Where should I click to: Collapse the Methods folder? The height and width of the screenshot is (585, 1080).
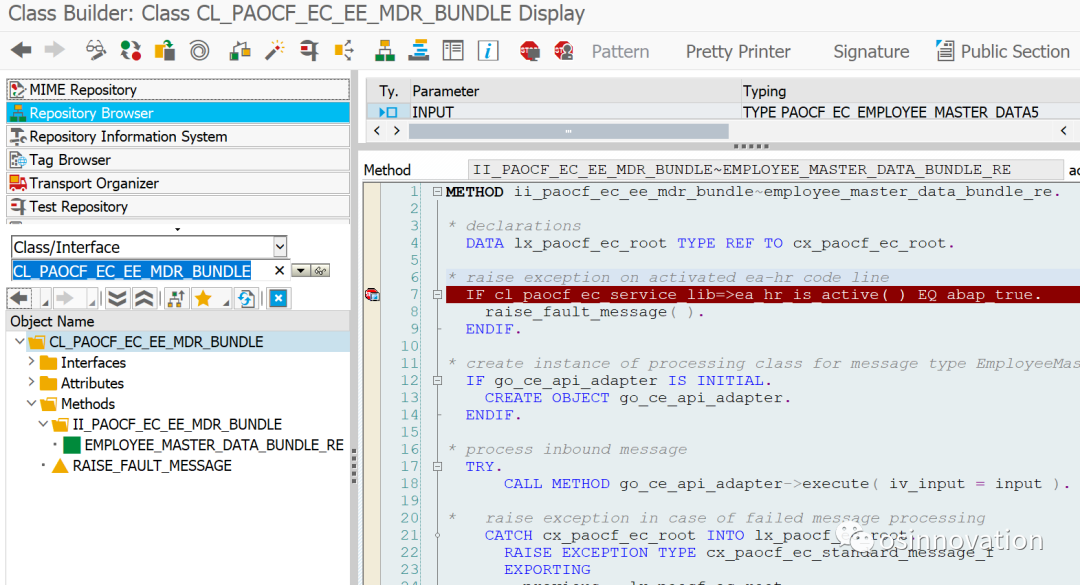(31, 403)
